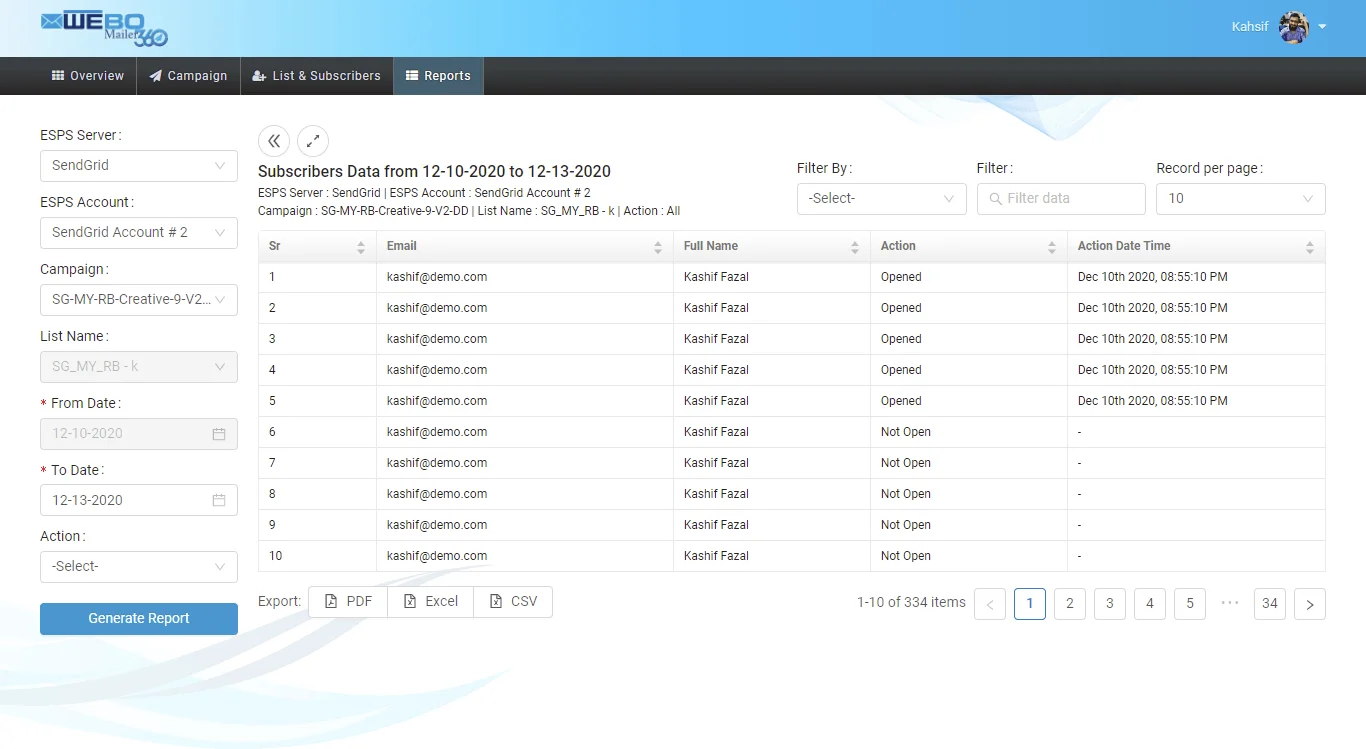Open the To Date calendar icon
The width and height of the screenshot is (1366, 749).
point(219,500)
